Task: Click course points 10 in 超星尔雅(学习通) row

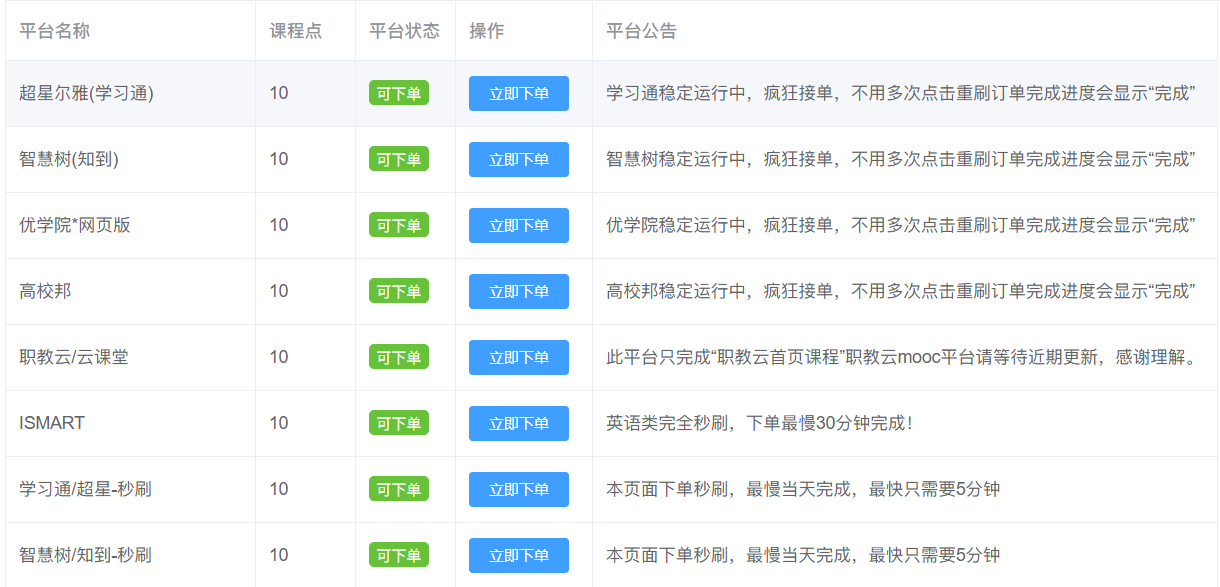Action: tap(279, 93)
